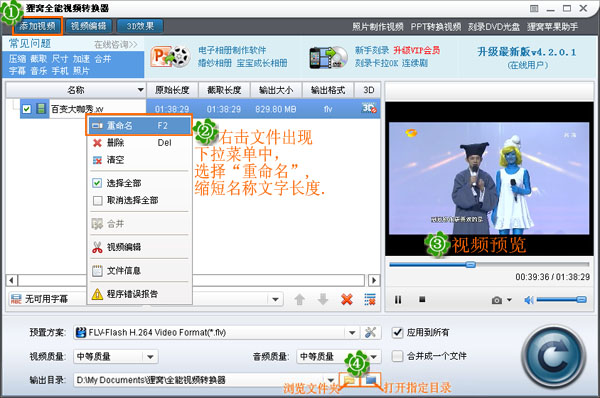Click 在线咨询>> link
This screenshot has width=600, height=398.
[x=116, y=45]
